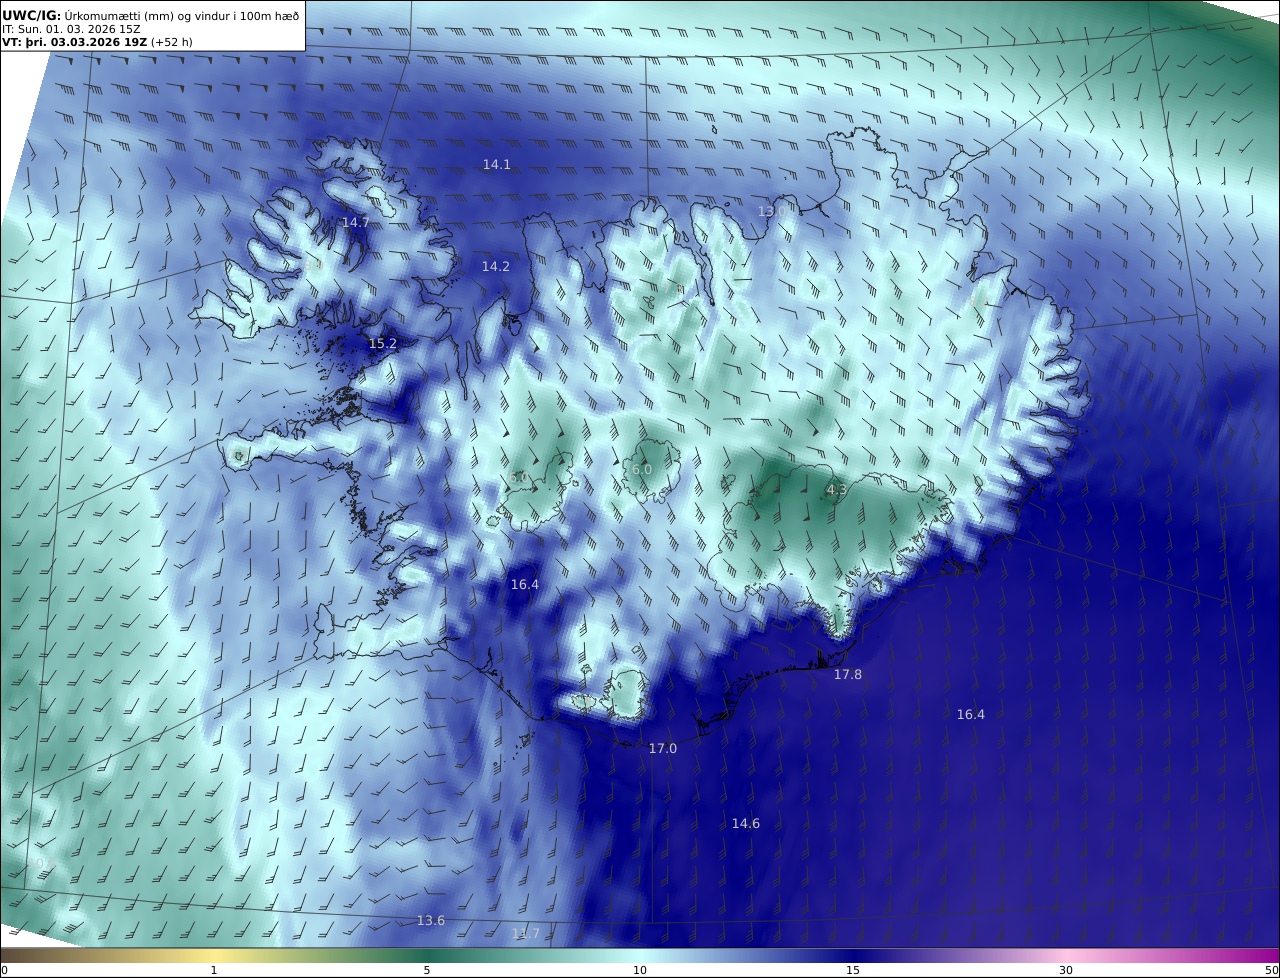The image size is (1280, 978).
Task: Select the 14.6 value over the ocean
Action: tap(746, 823)
